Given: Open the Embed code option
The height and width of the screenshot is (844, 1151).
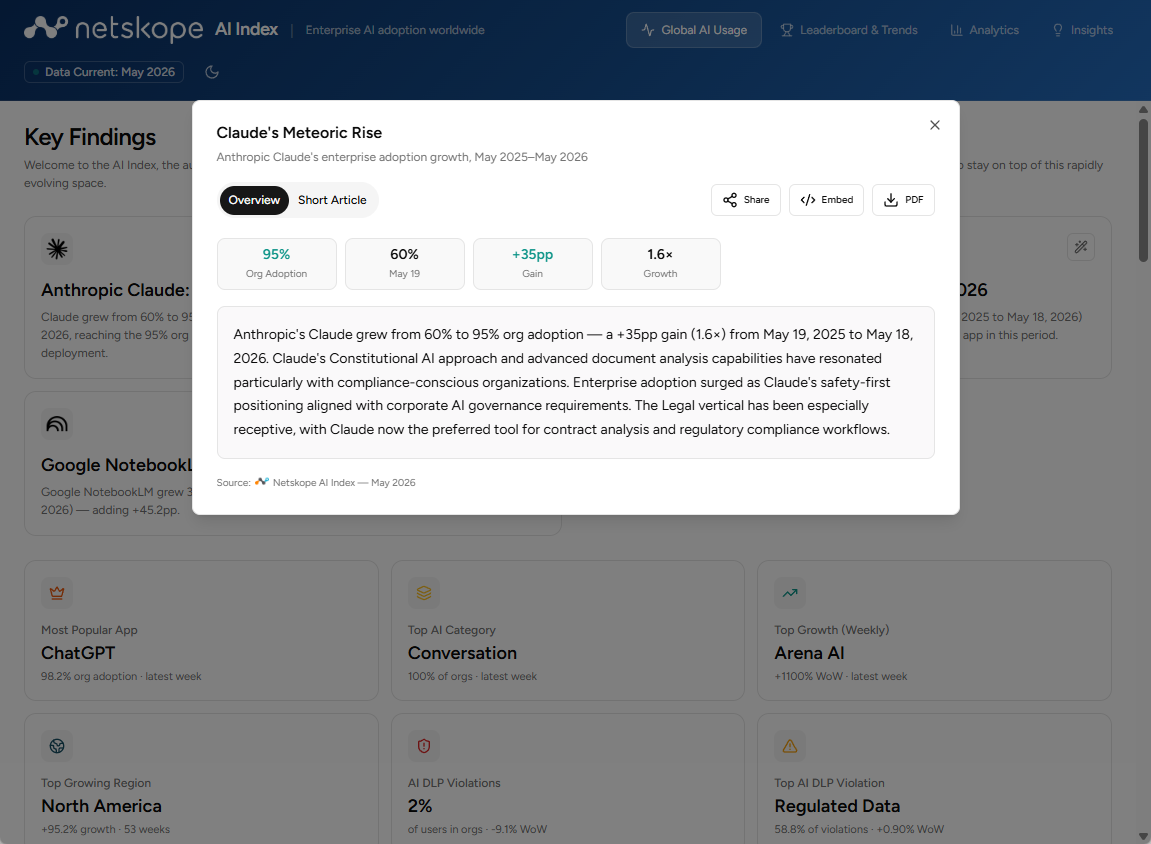Looking at the screenshot, I should [x=827, y=200].
